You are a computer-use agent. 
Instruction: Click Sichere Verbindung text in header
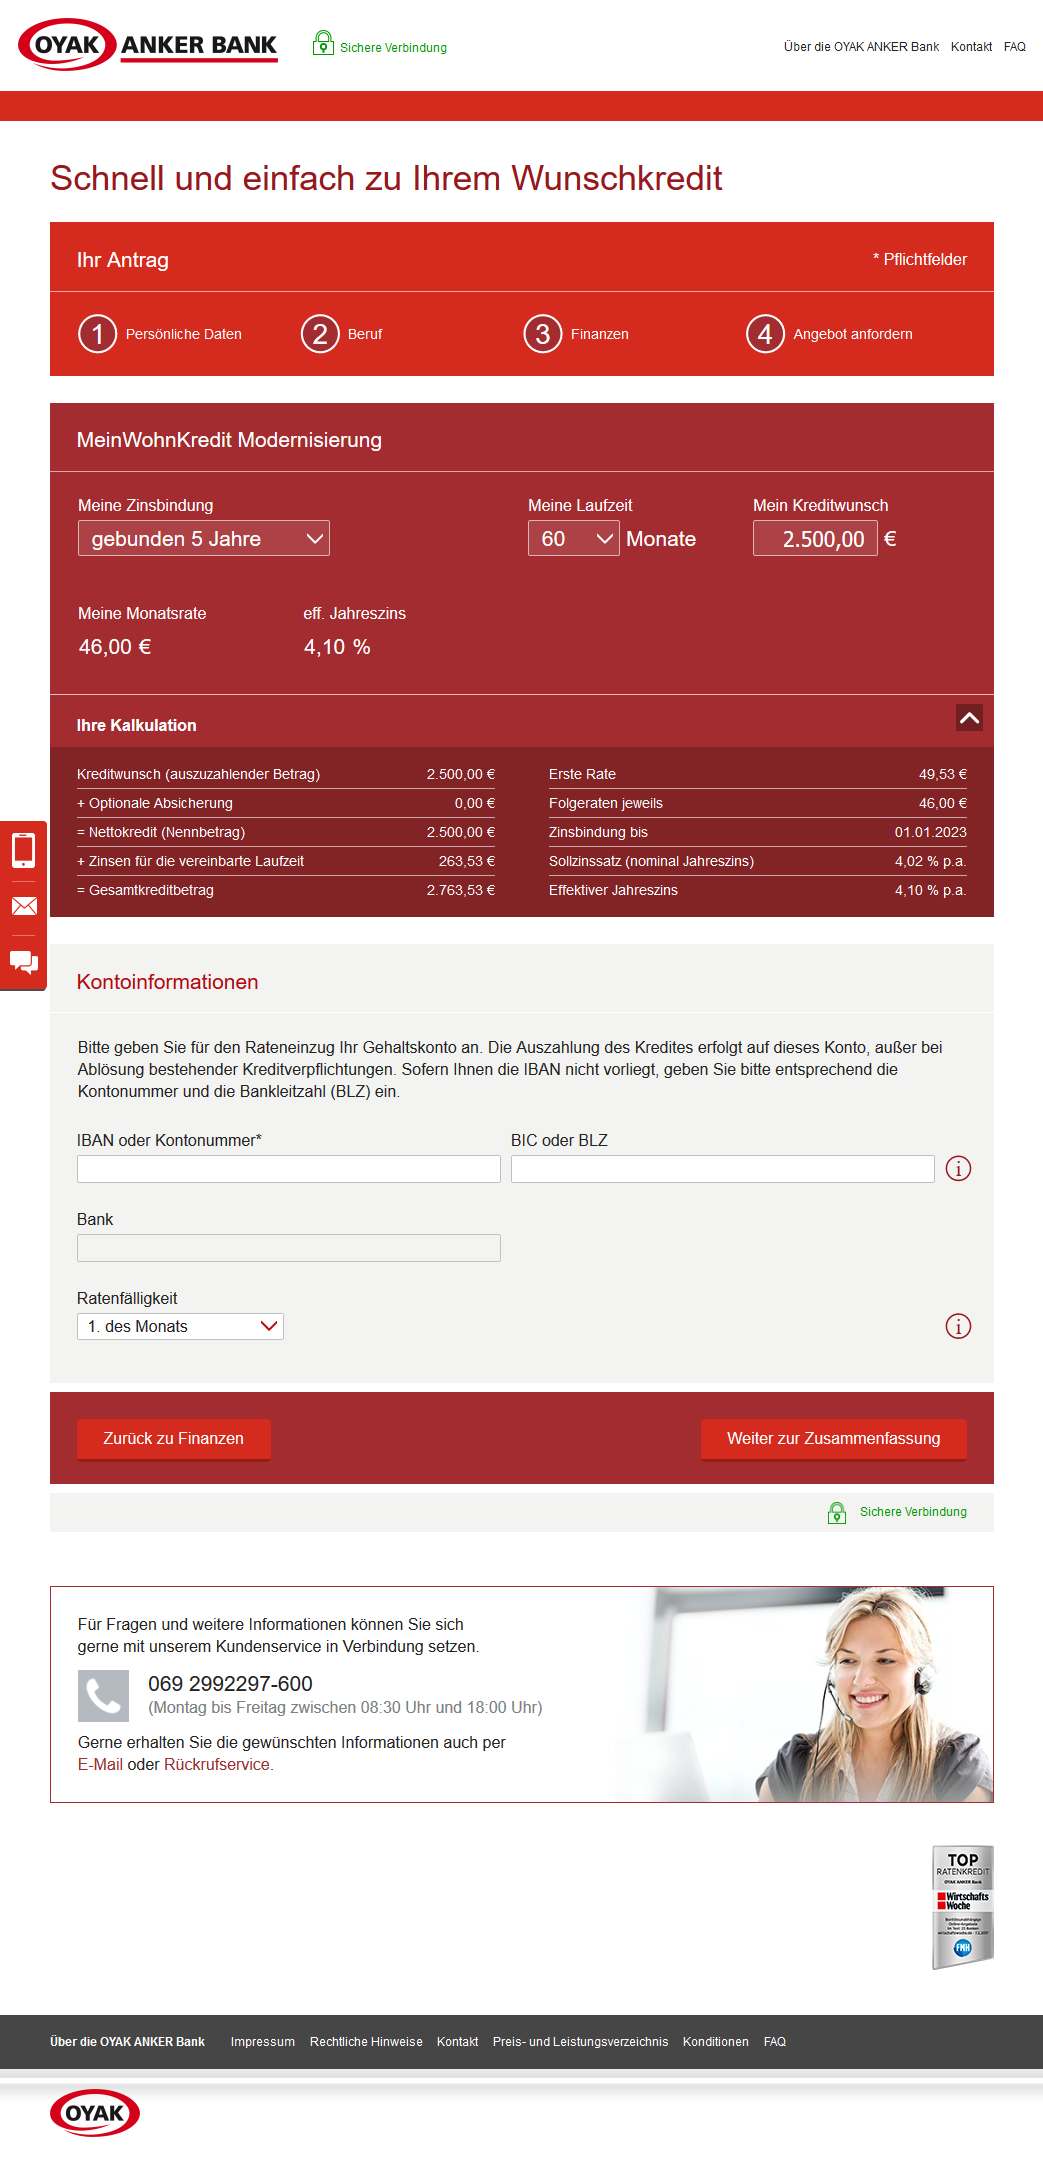(393, 48)
